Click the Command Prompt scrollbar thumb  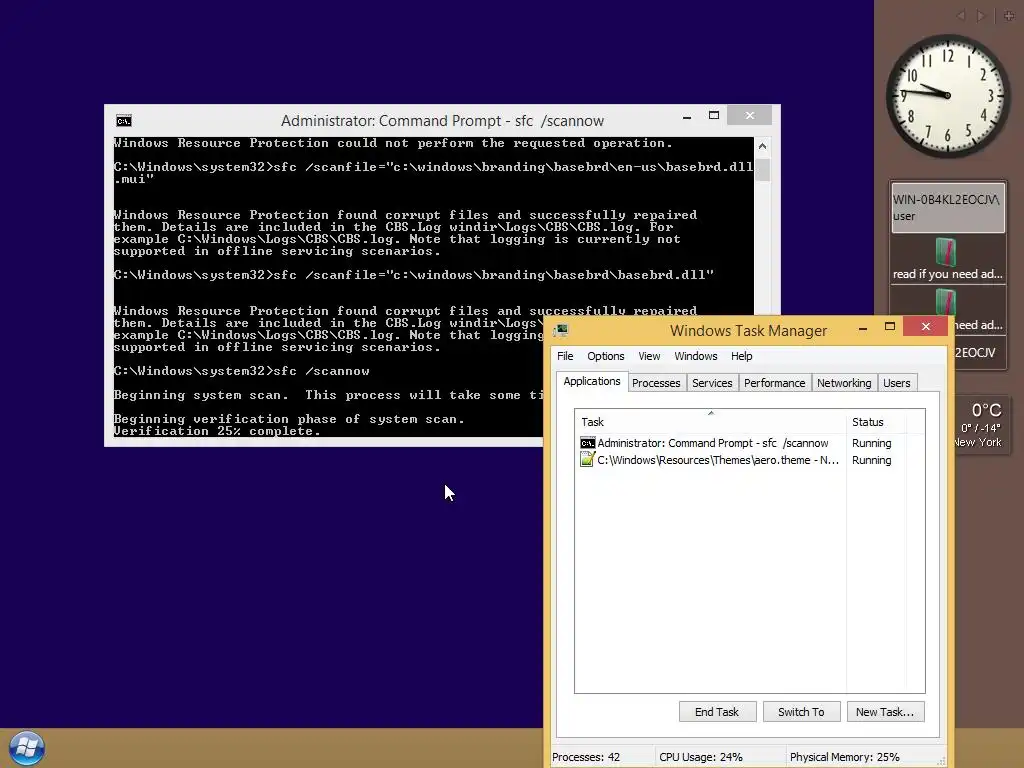tap(762, 170)
